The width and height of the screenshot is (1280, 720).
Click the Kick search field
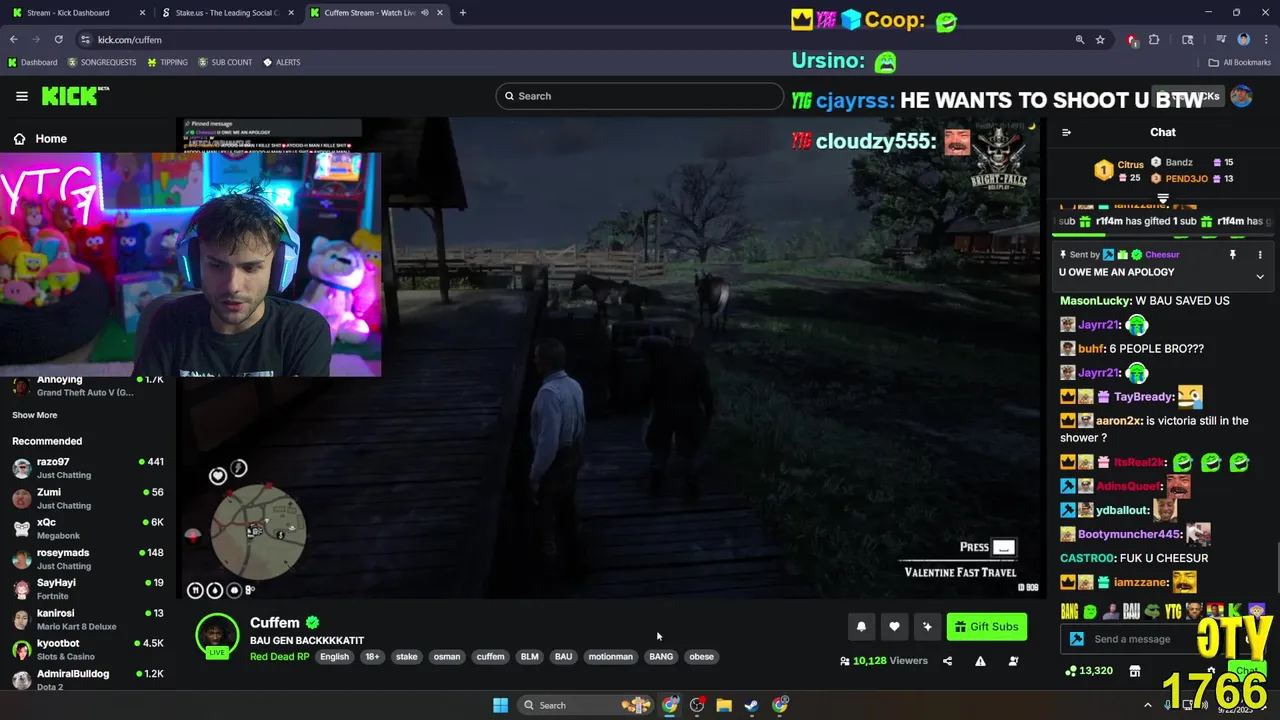pyautogui.click(x=640, y=96)
